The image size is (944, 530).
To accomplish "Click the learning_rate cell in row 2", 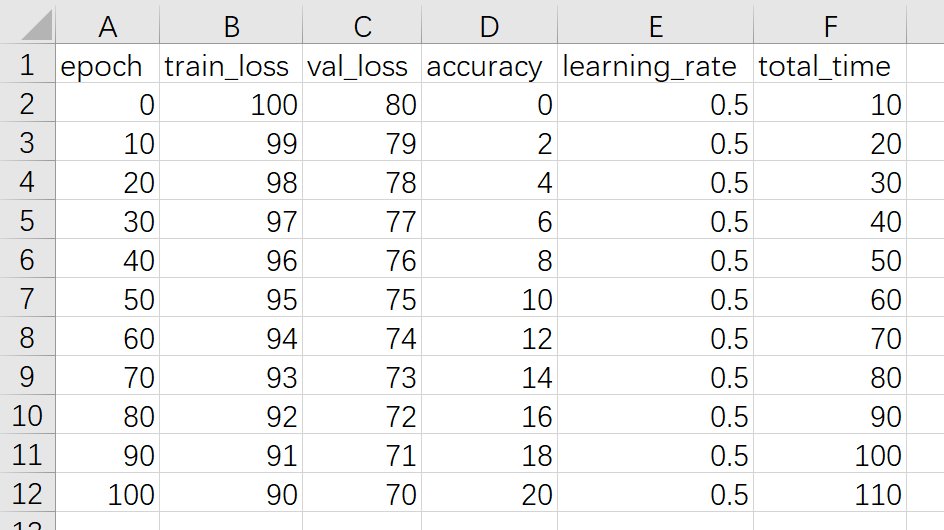I will pos(655,105).
